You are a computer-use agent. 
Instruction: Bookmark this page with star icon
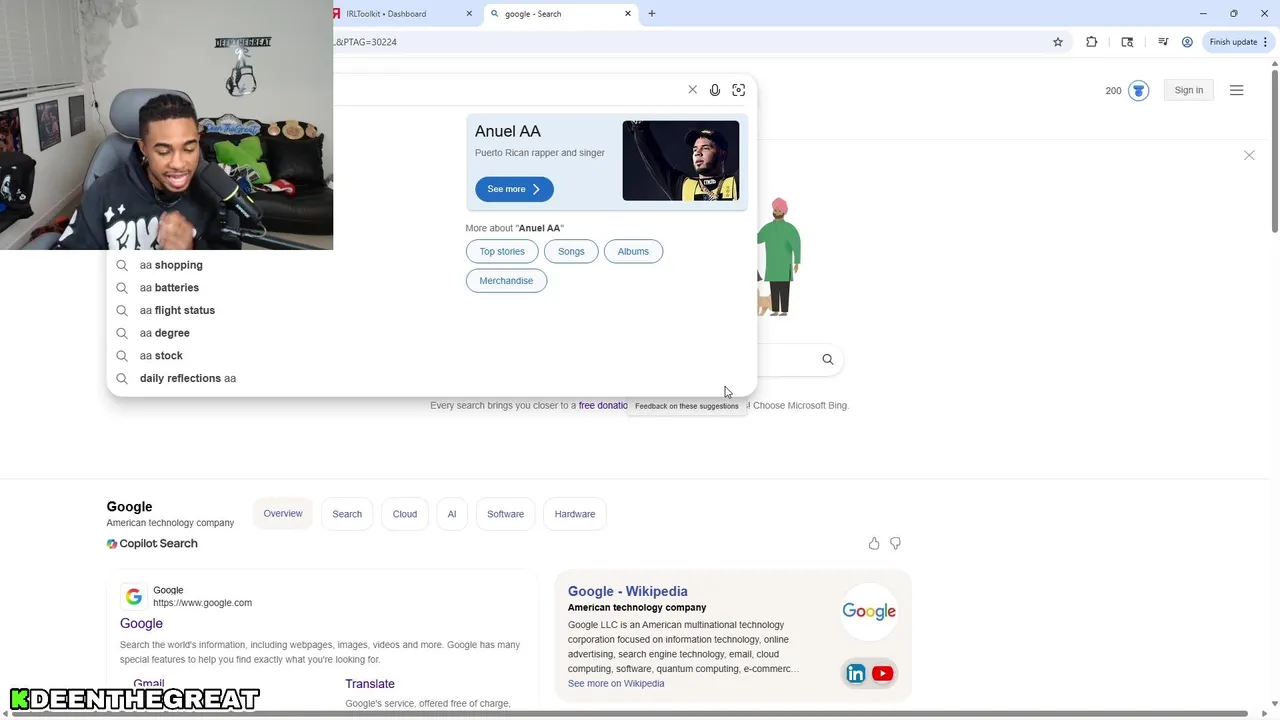[1058, 42]
